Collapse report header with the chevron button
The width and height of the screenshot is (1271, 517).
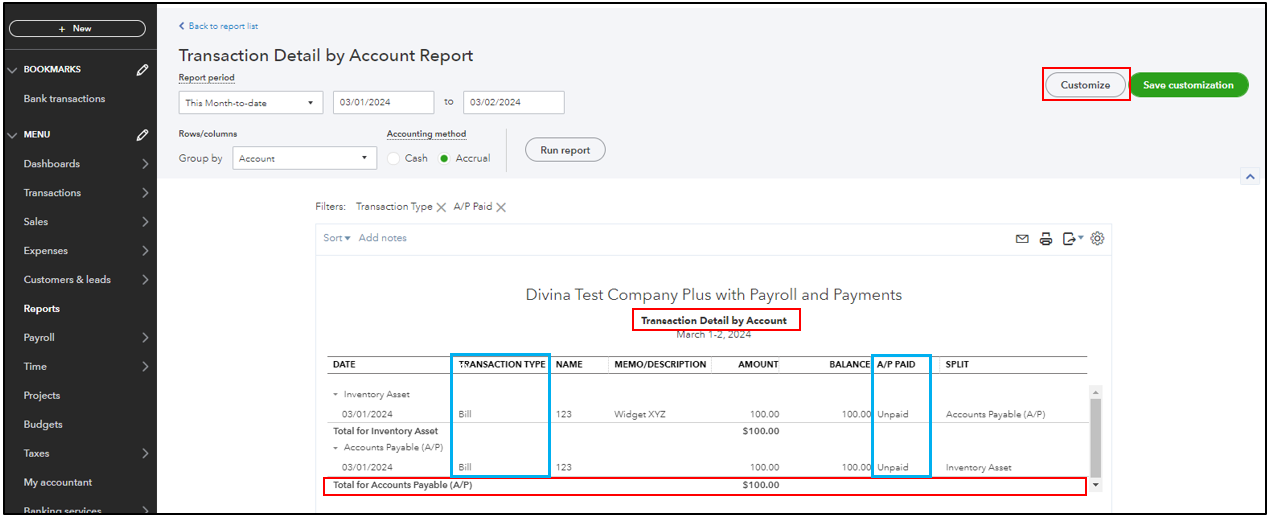(1249, 176)
